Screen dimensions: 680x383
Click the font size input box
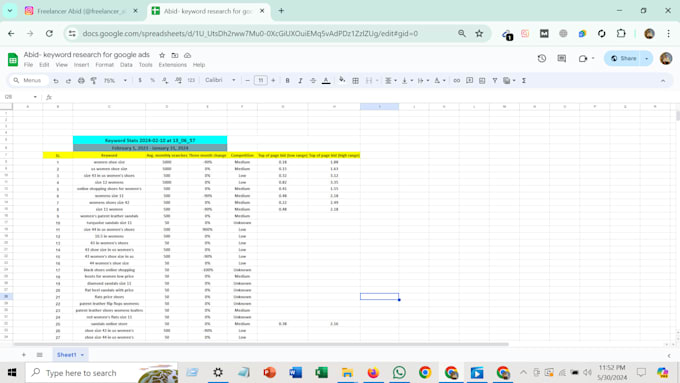coord(261,81)
